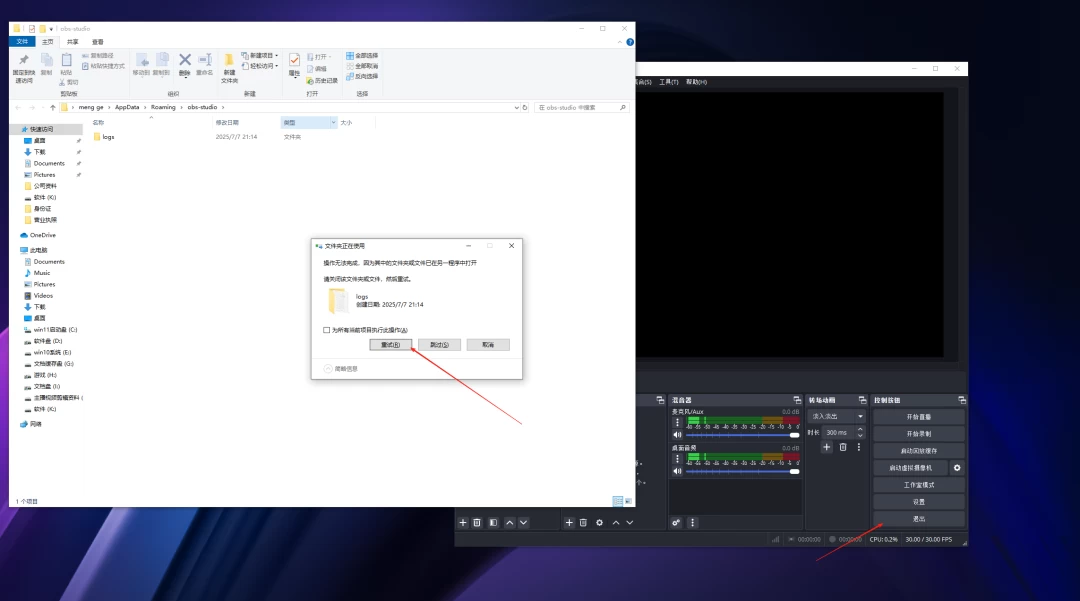Move the selected source up
Screen dimensions: 1080x601
coord(616,523)
